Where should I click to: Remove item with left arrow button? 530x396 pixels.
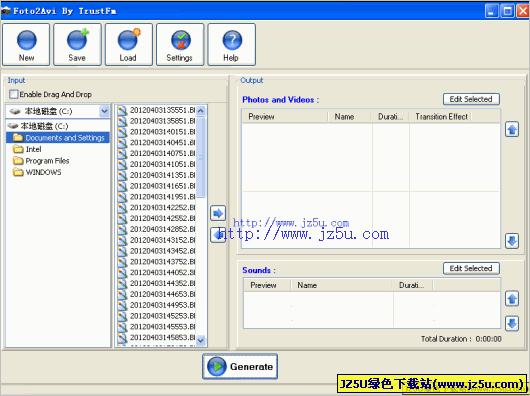pyautogui.click(x=218, y=235)
